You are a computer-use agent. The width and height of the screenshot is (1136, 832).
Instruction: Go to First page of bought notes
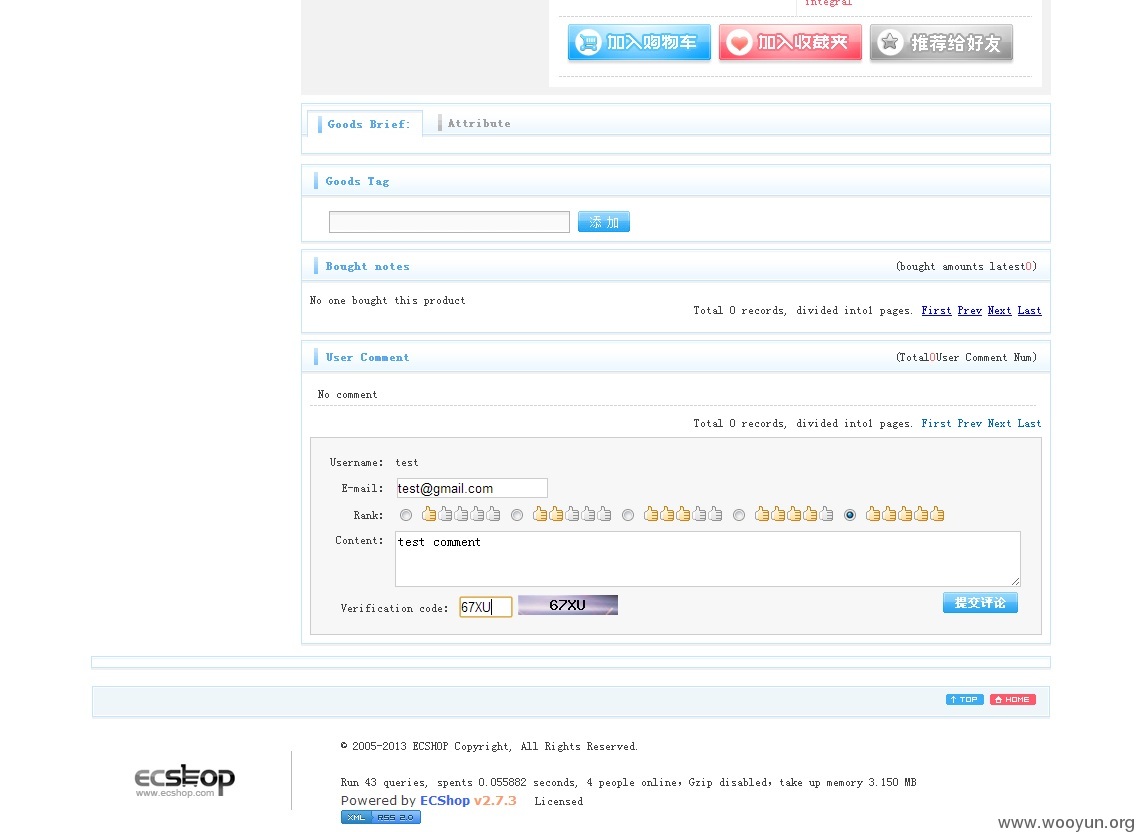click(936, 310)
